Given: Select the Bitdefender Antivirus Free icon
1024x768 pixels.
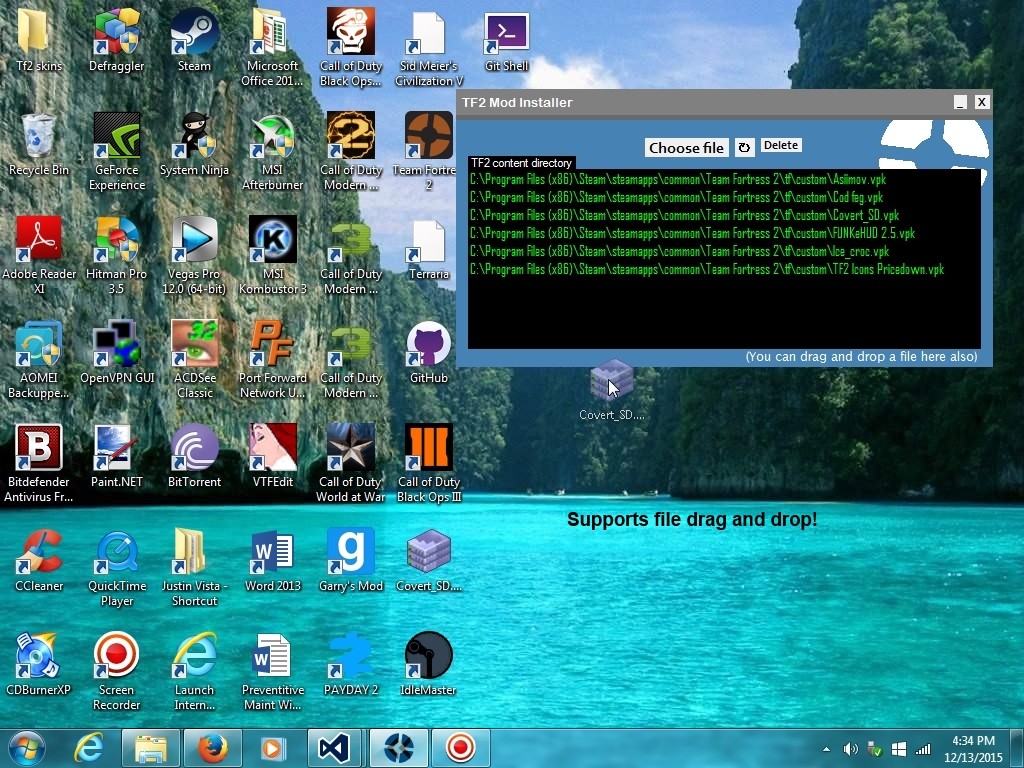Looking at the screenshot, I should [39, 463].
